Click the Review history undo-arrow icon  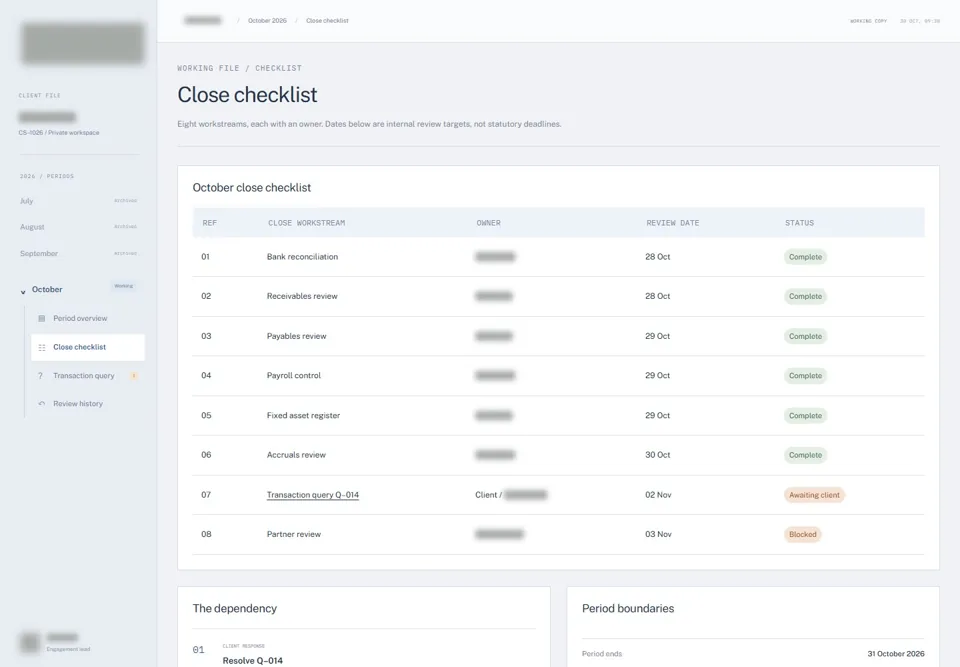point(42,404)
